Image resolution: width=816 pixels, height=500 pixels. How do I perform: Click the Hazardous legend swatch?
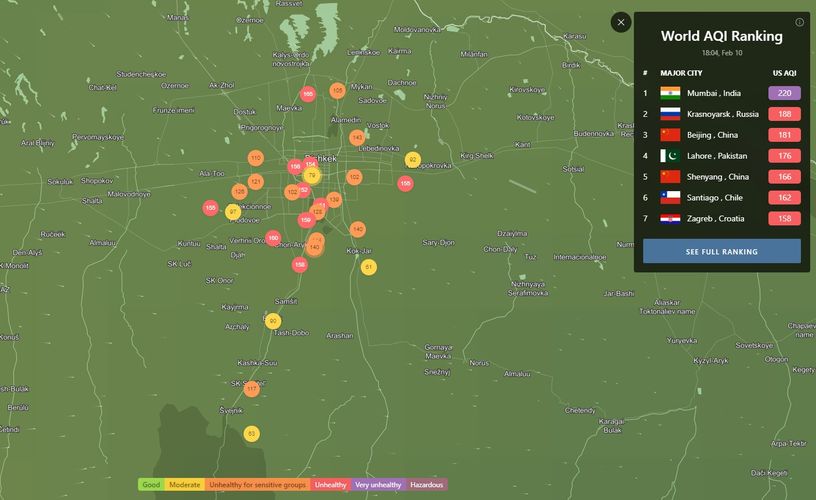pyautogui.click(x=426, y=485)
